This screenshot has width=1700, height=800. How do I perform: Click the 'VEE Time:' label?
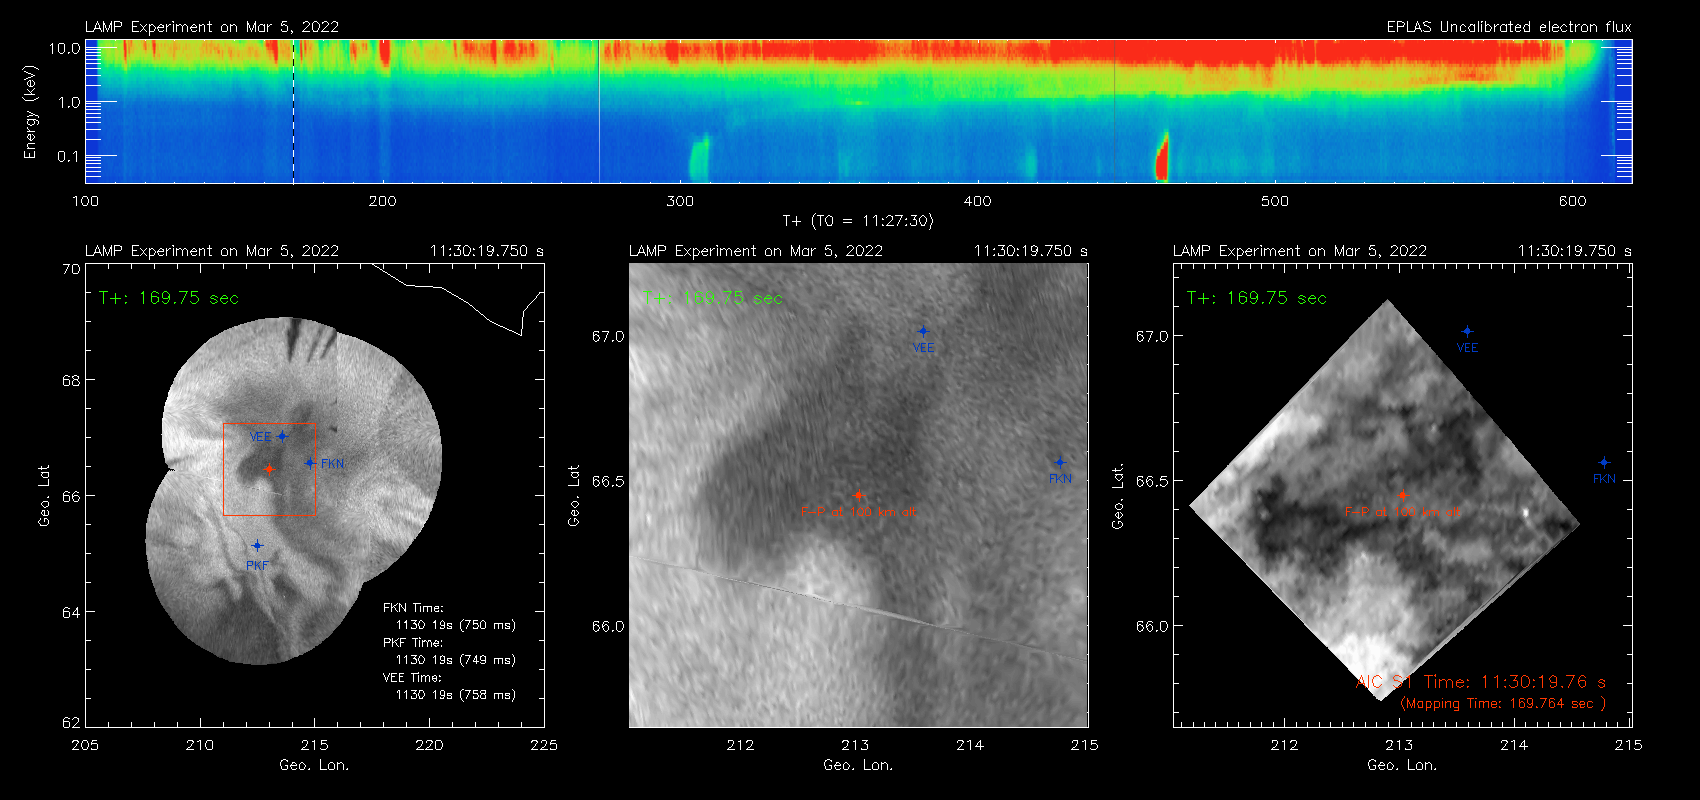pyautogui.click(x=413, y=678)
